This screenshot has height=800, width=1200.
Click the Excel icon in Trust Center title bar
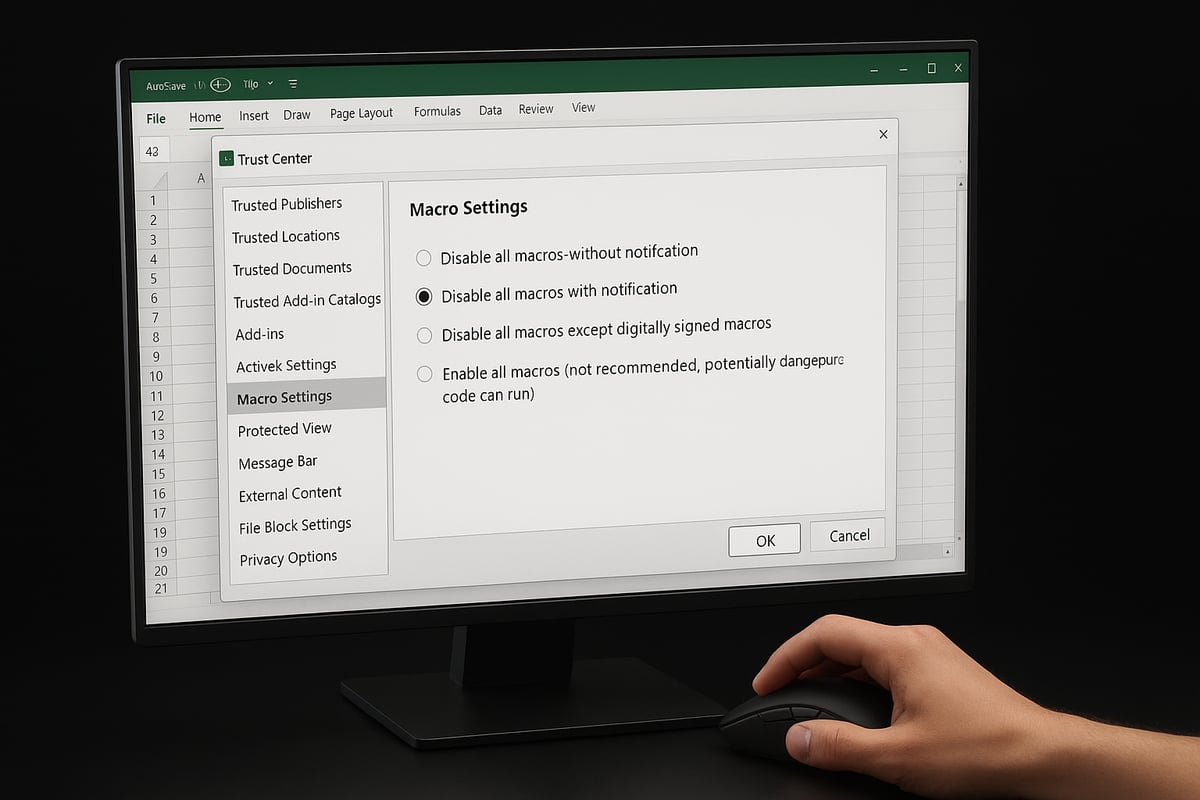[x=227, y=158]
